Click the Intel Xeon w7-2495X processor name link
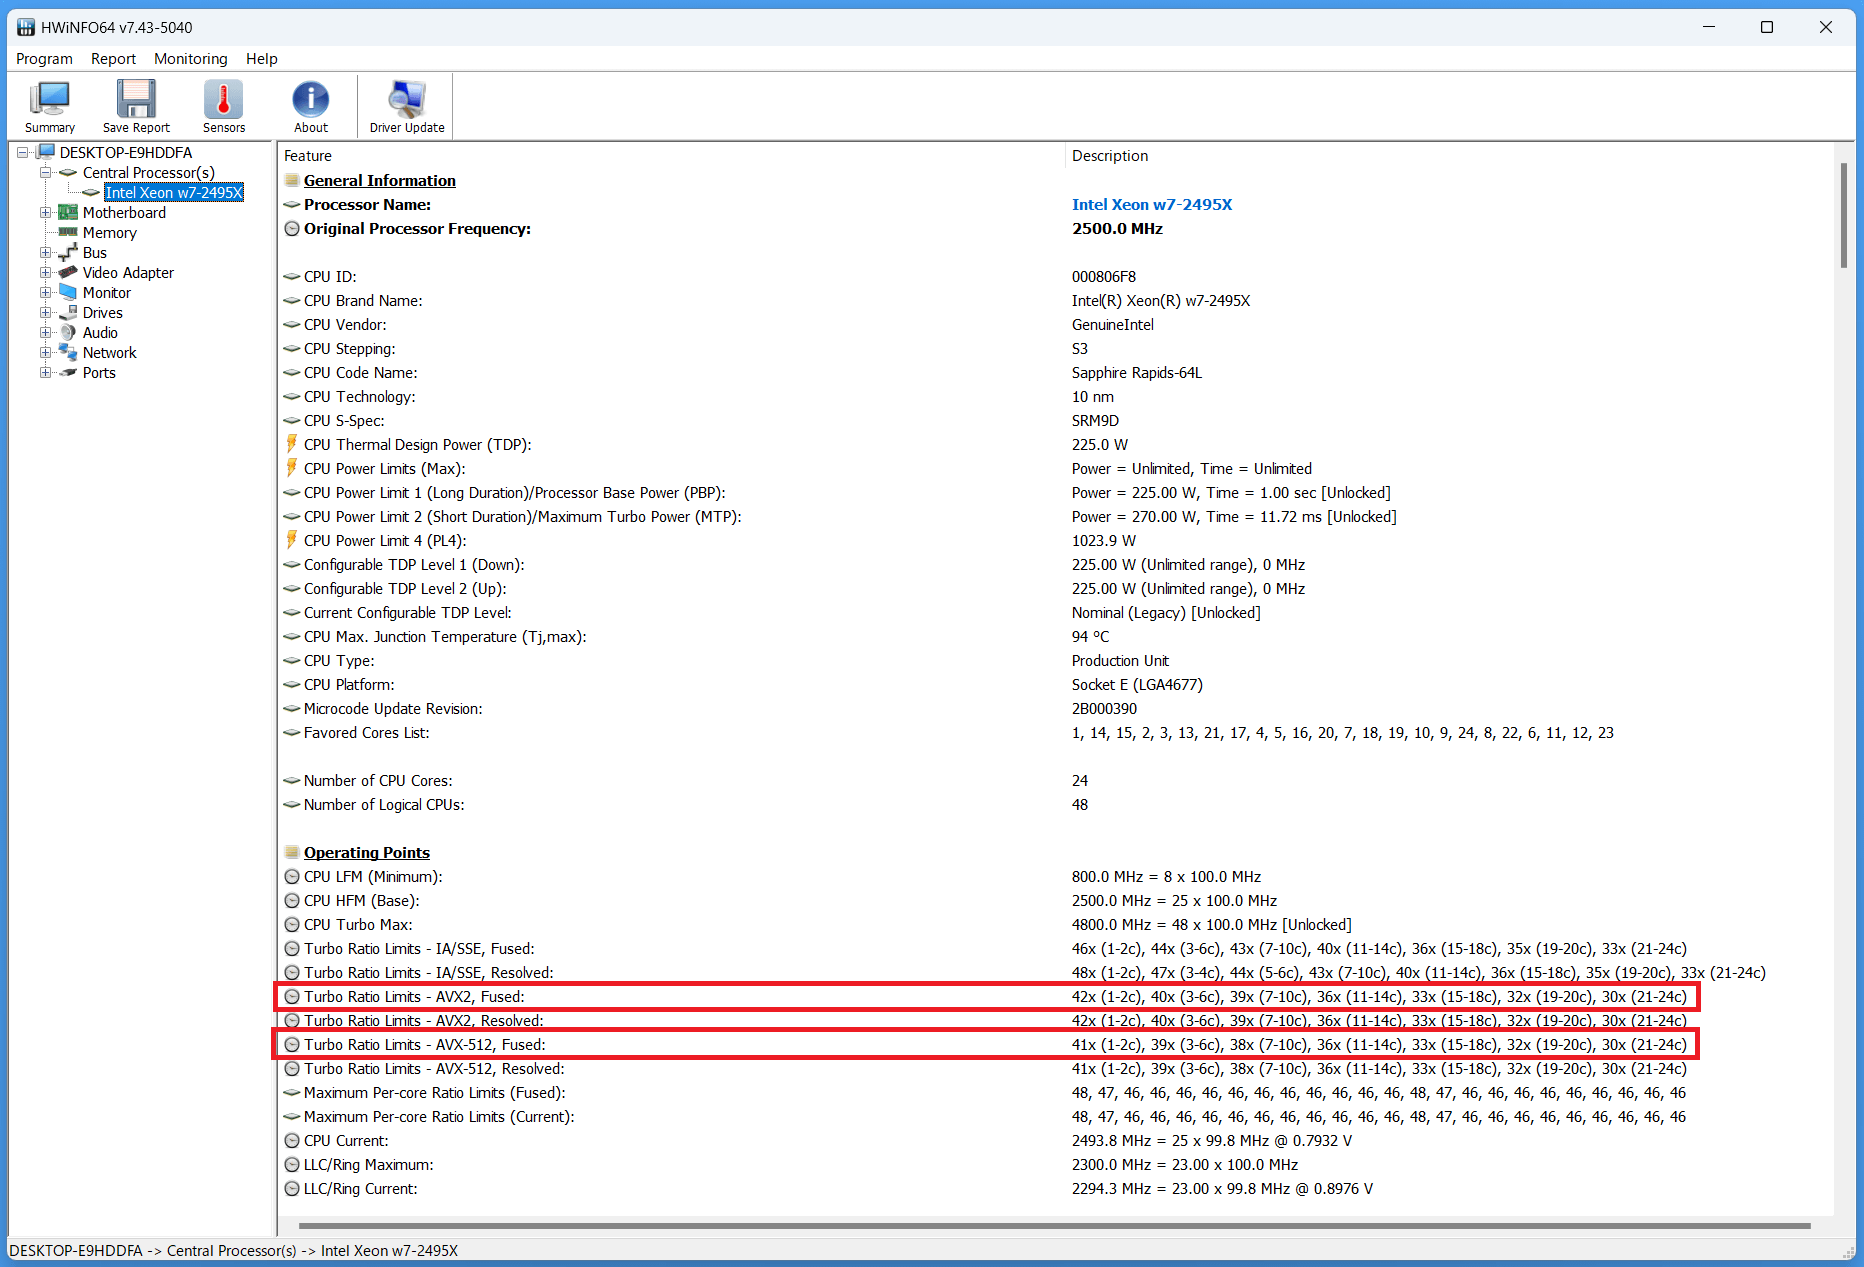Screen dimensions: 1864x1267 1152,204
